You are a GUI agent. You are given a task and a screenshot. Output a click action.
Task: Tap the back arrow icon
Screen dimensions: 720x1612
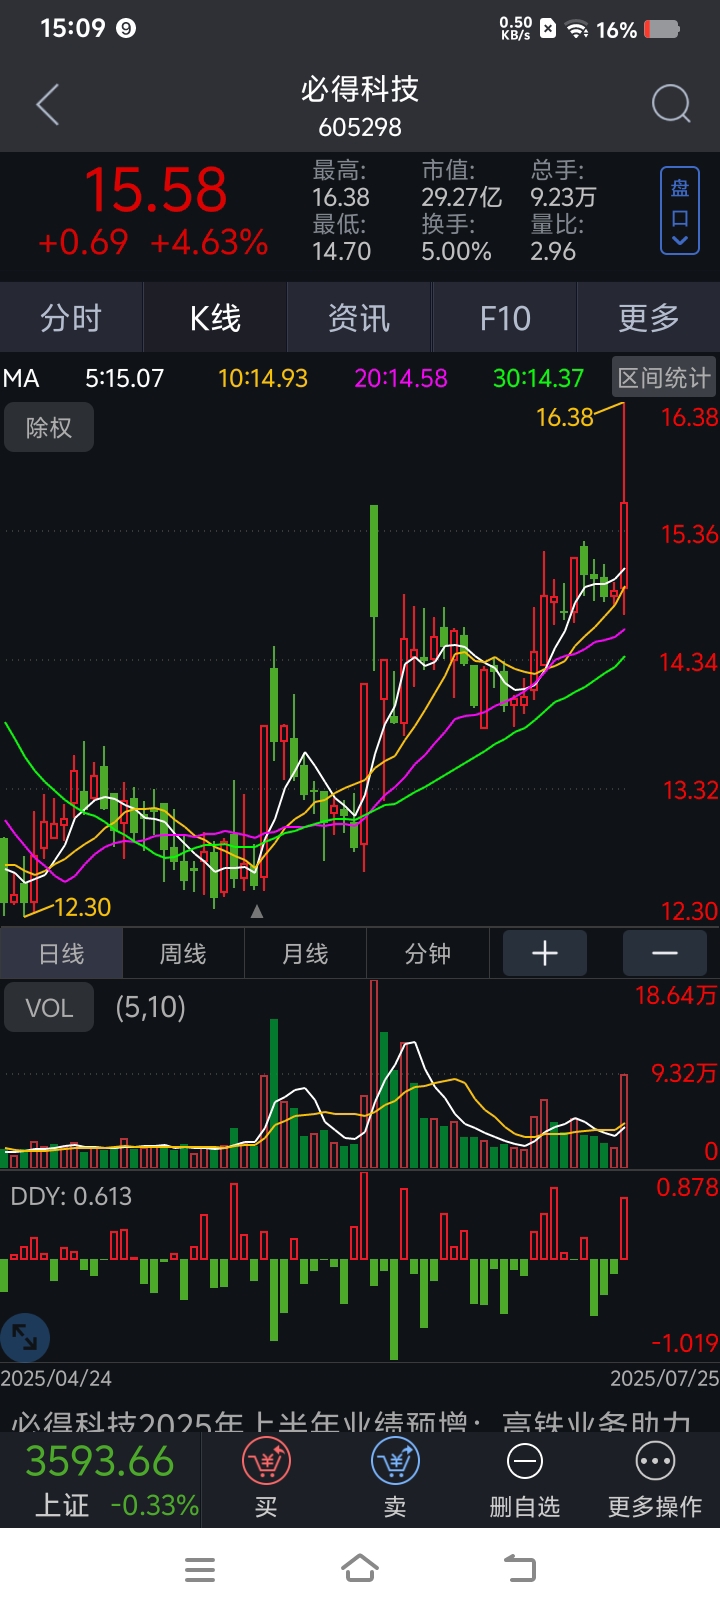(48, 105)
